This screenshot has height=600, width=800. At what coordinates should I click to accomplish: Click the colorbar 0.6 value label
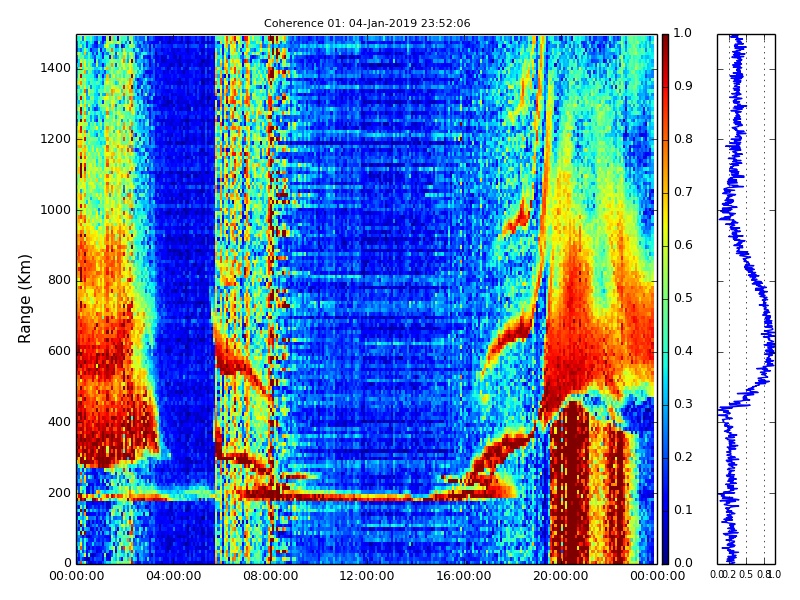(683, 245)
